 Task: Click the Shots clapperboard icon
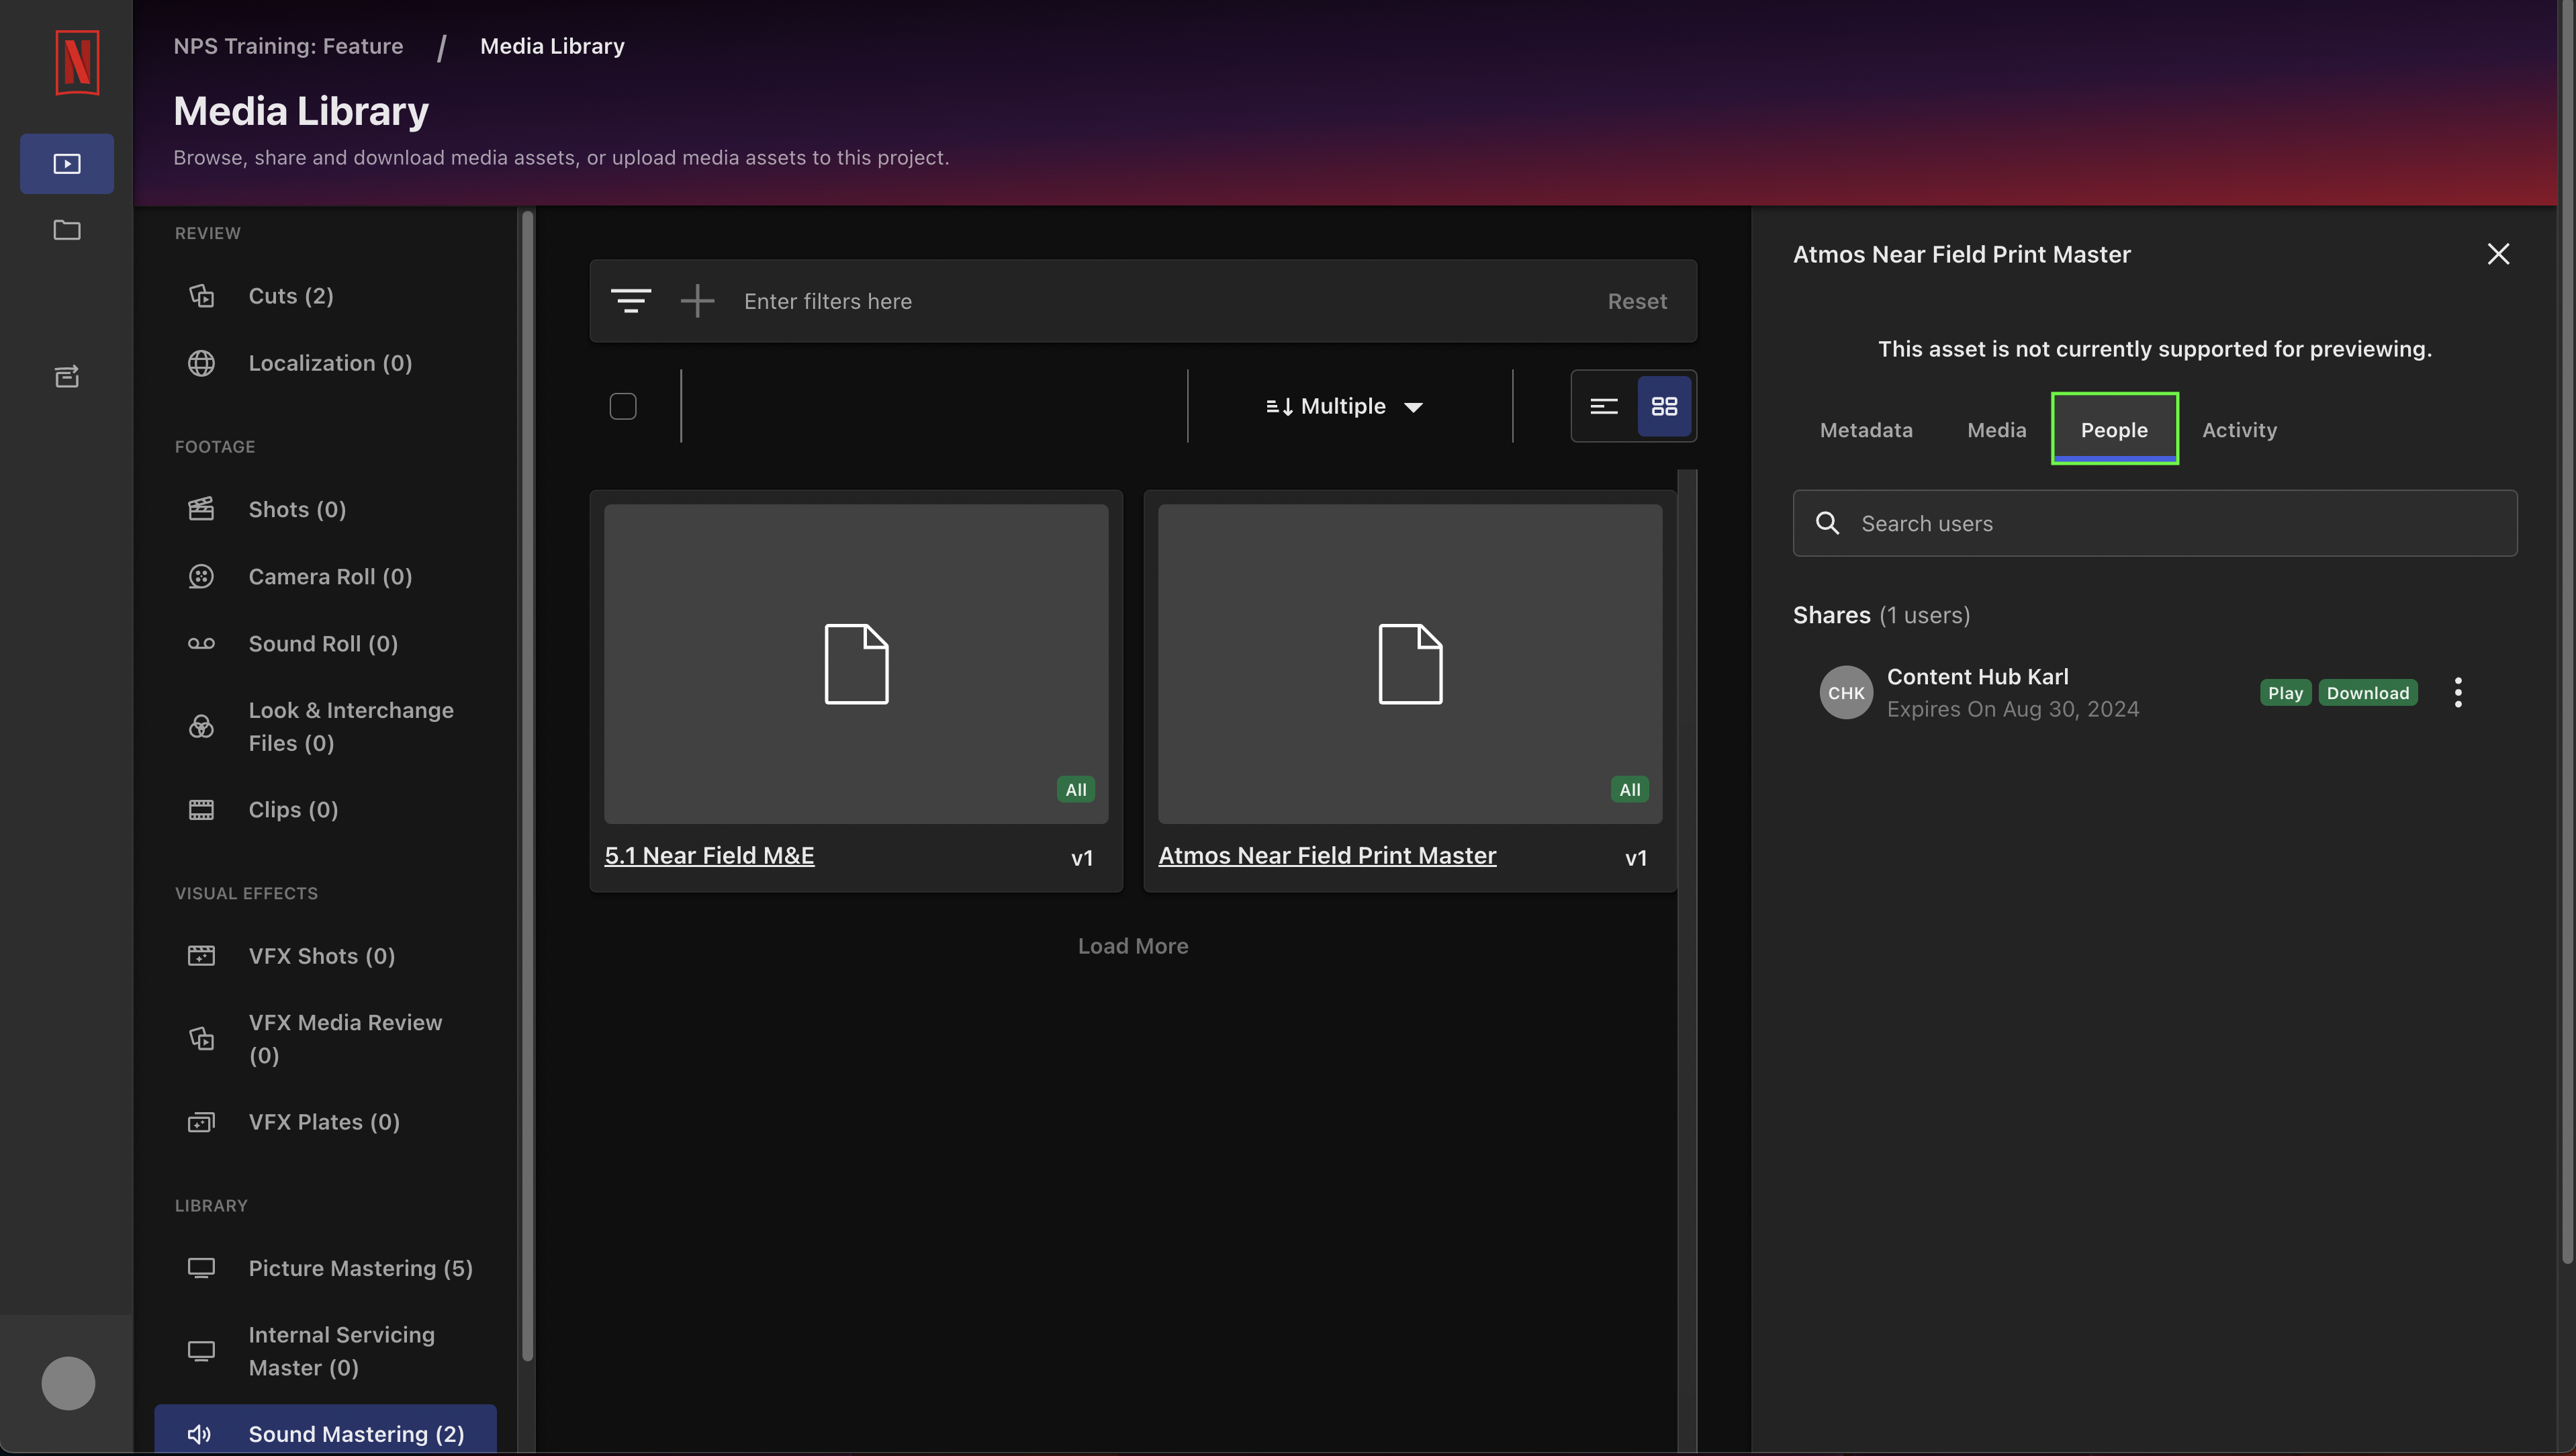[201, 509]
